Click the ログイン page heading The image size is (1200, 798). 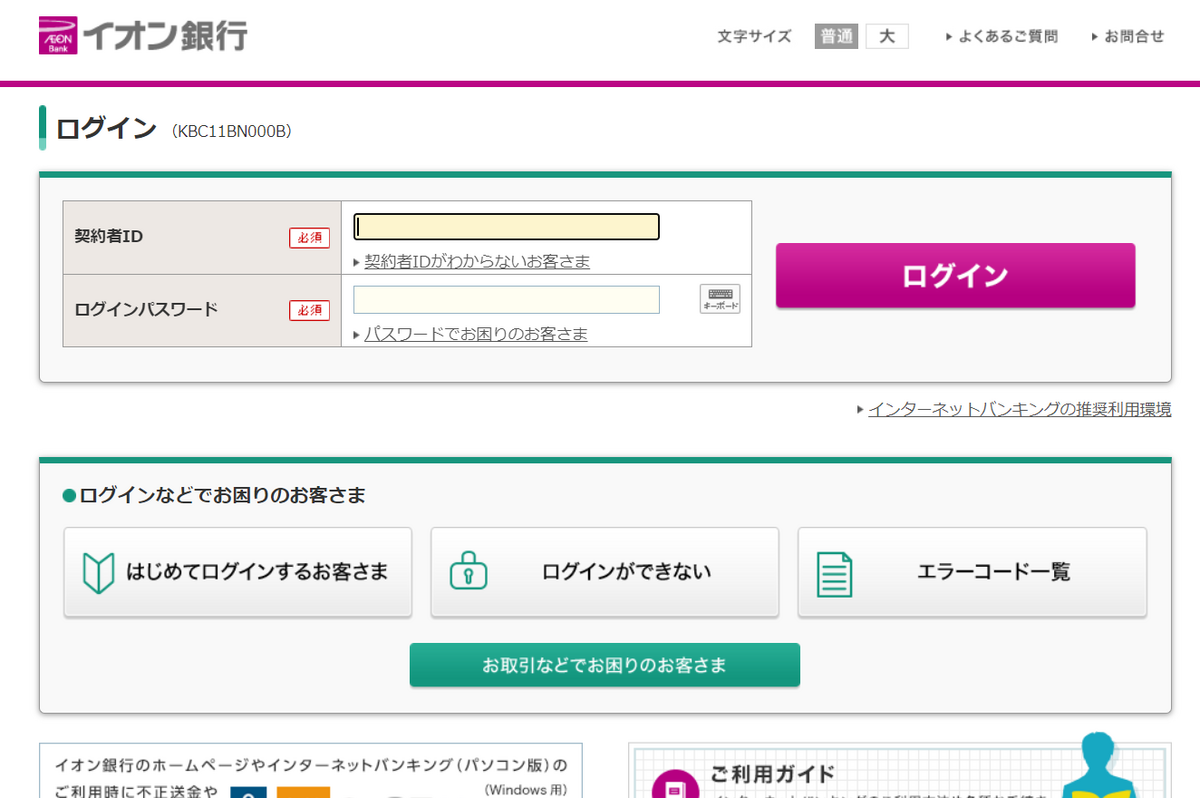pos(106,128)
